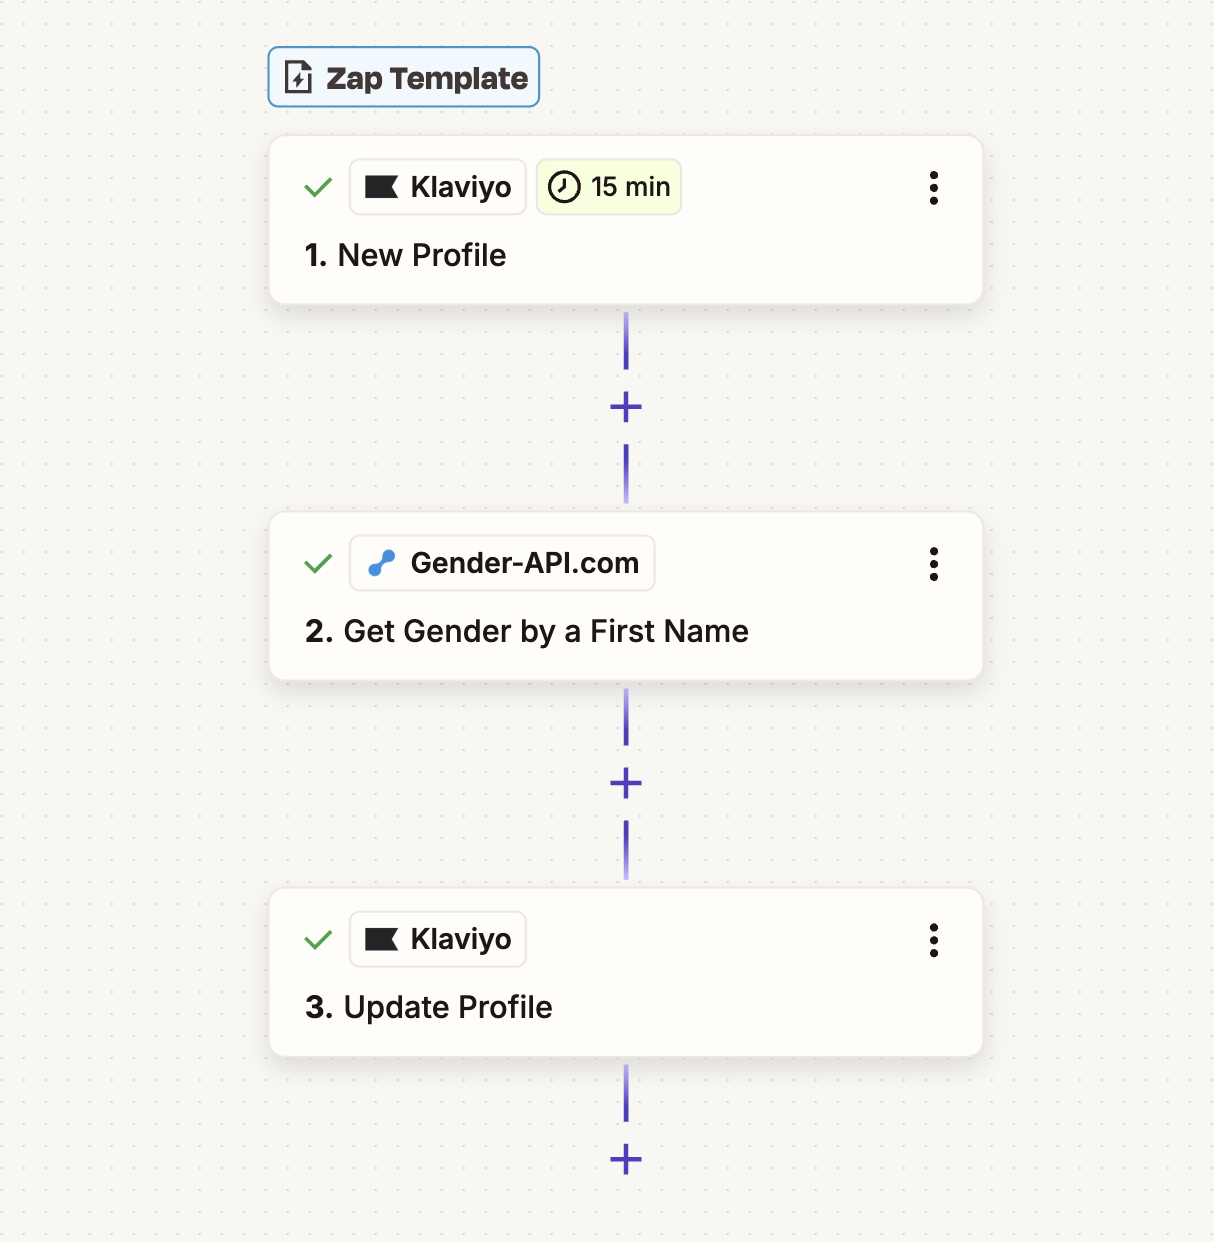Image resolution: width=1214 pixels, height=1242 pixels.
Task: Open the options menu for the New Profile step
Action: (933, 187)
